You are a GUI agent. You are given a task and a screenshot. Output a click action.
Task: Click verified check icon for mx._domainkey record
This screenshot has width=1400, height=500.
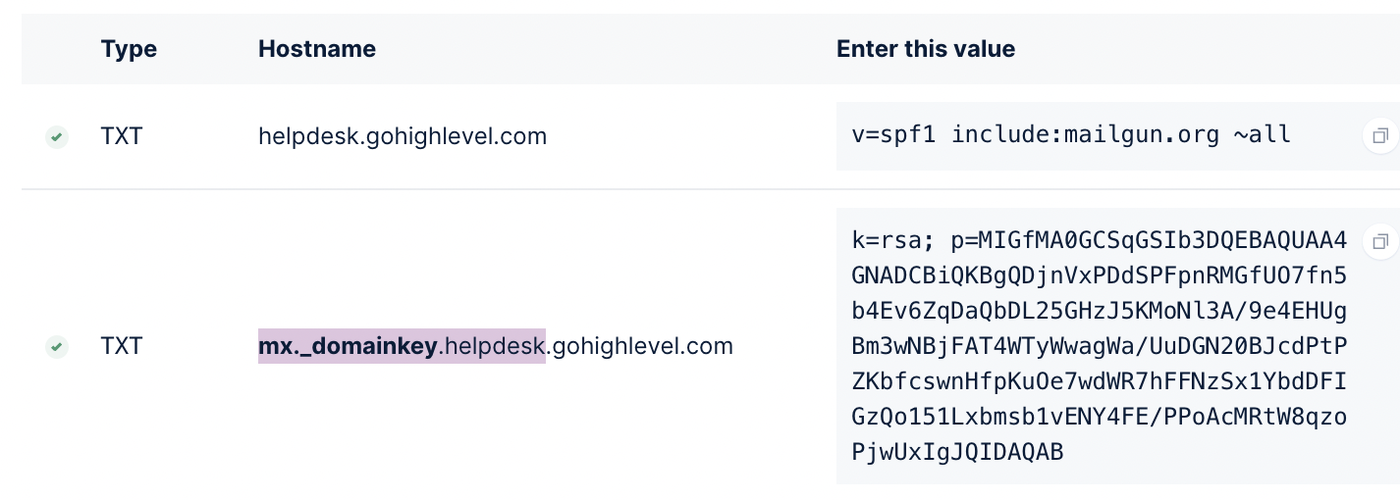pos(57,347)
